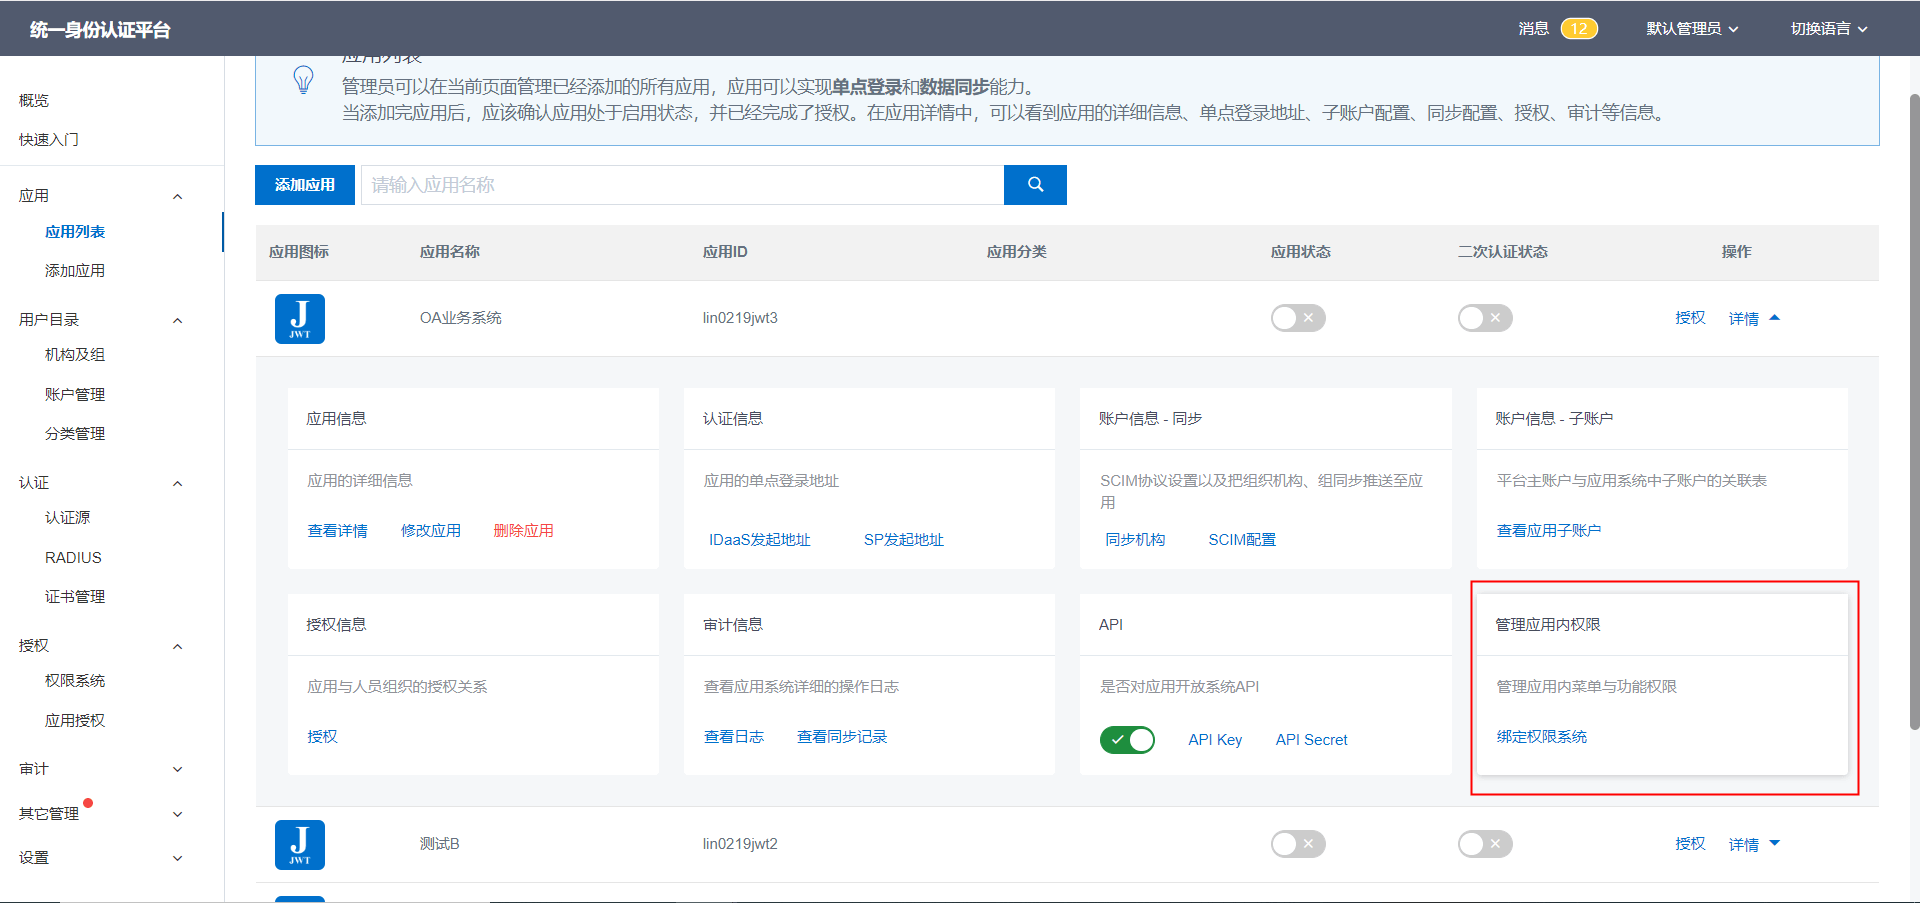Click the 添加应用 button
1920x903 pixels.
pos(304,185)
